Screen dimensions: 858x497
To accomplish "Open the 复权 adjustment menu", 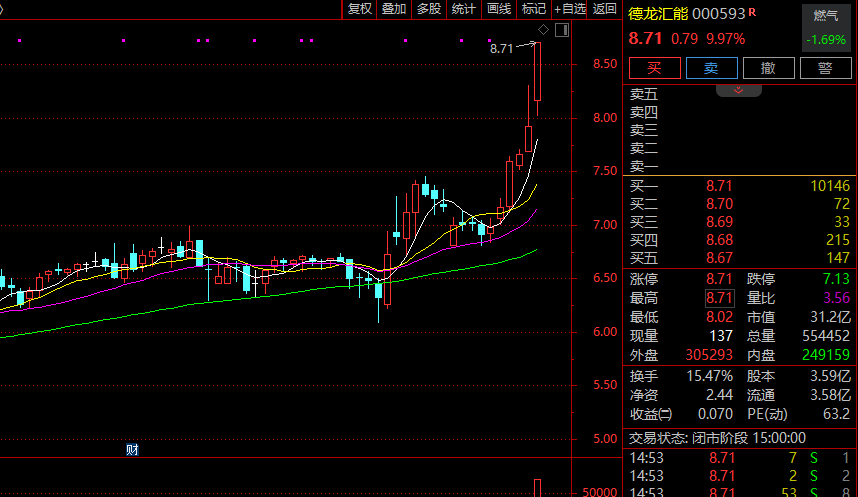I will (x=359, y=9).
